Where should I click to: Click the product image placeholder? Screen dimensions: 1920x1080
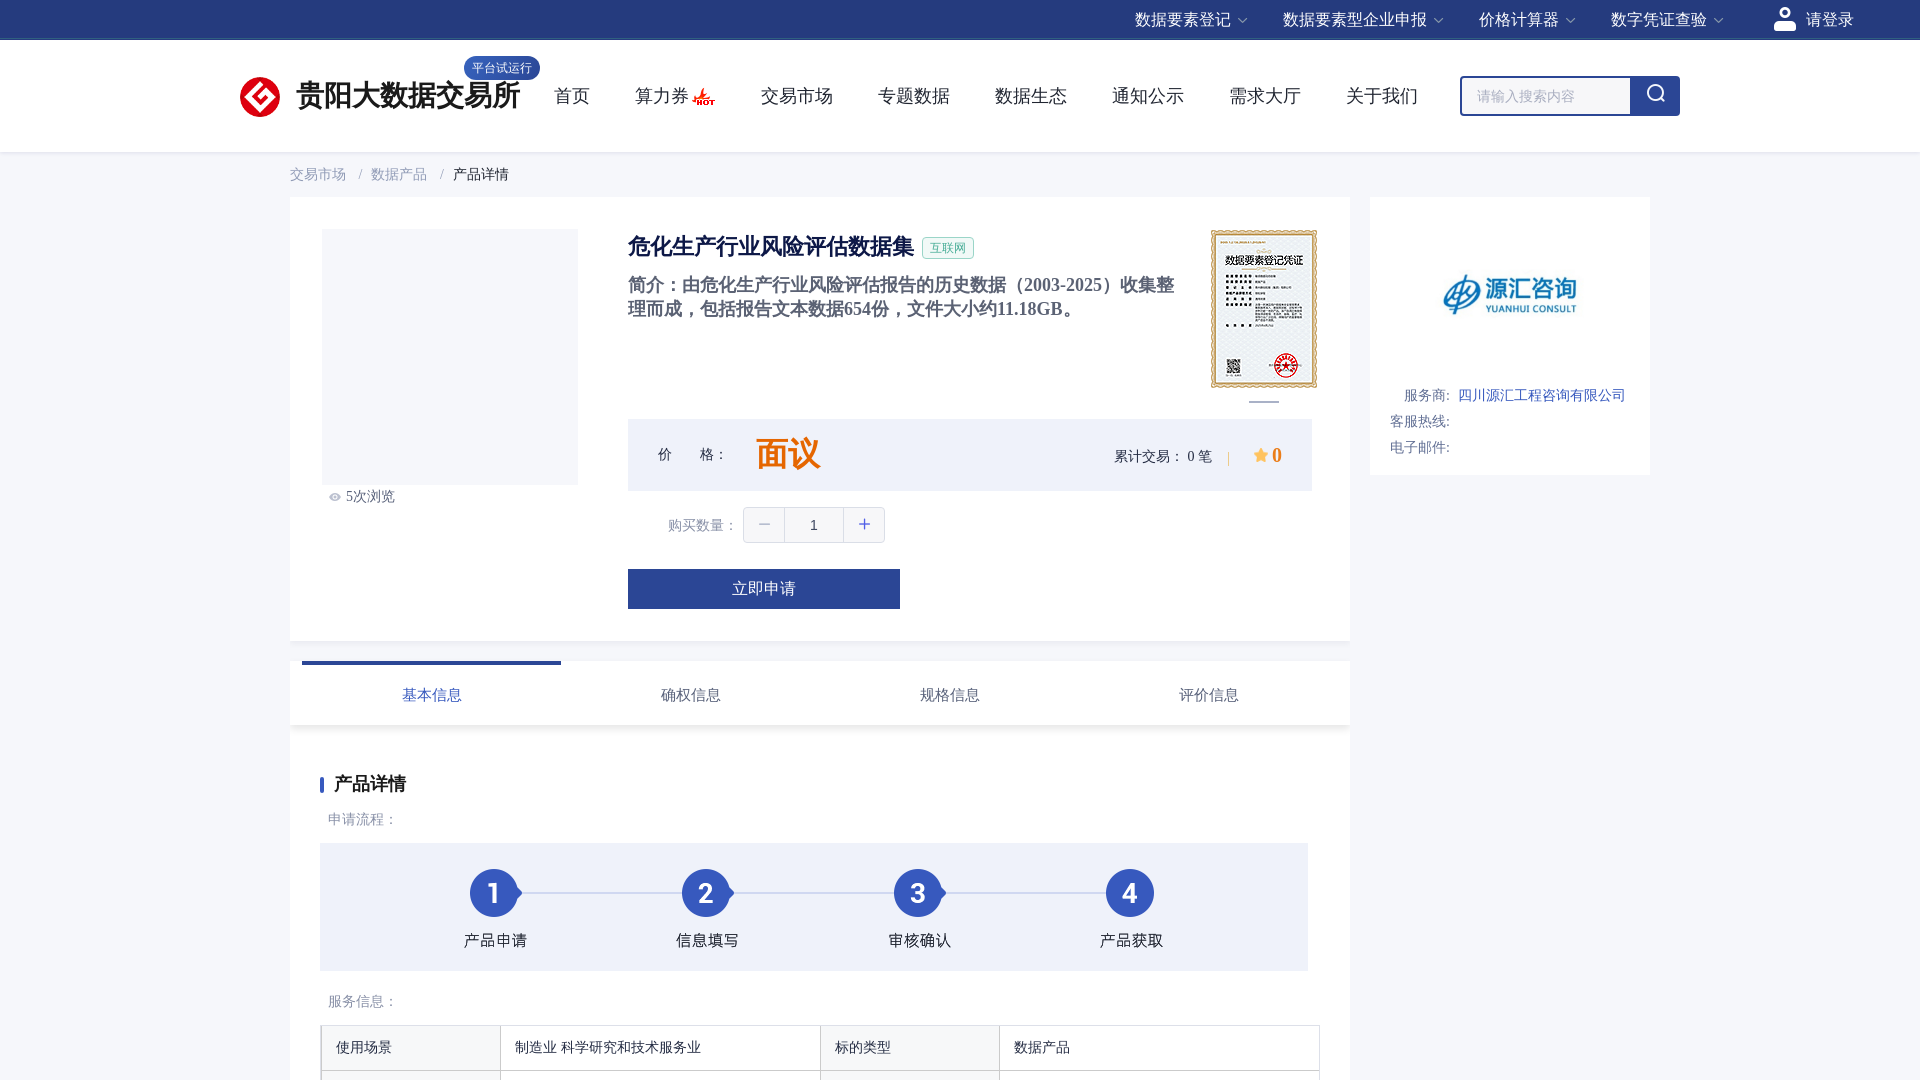pyautogui.click(x=450, y=357)
